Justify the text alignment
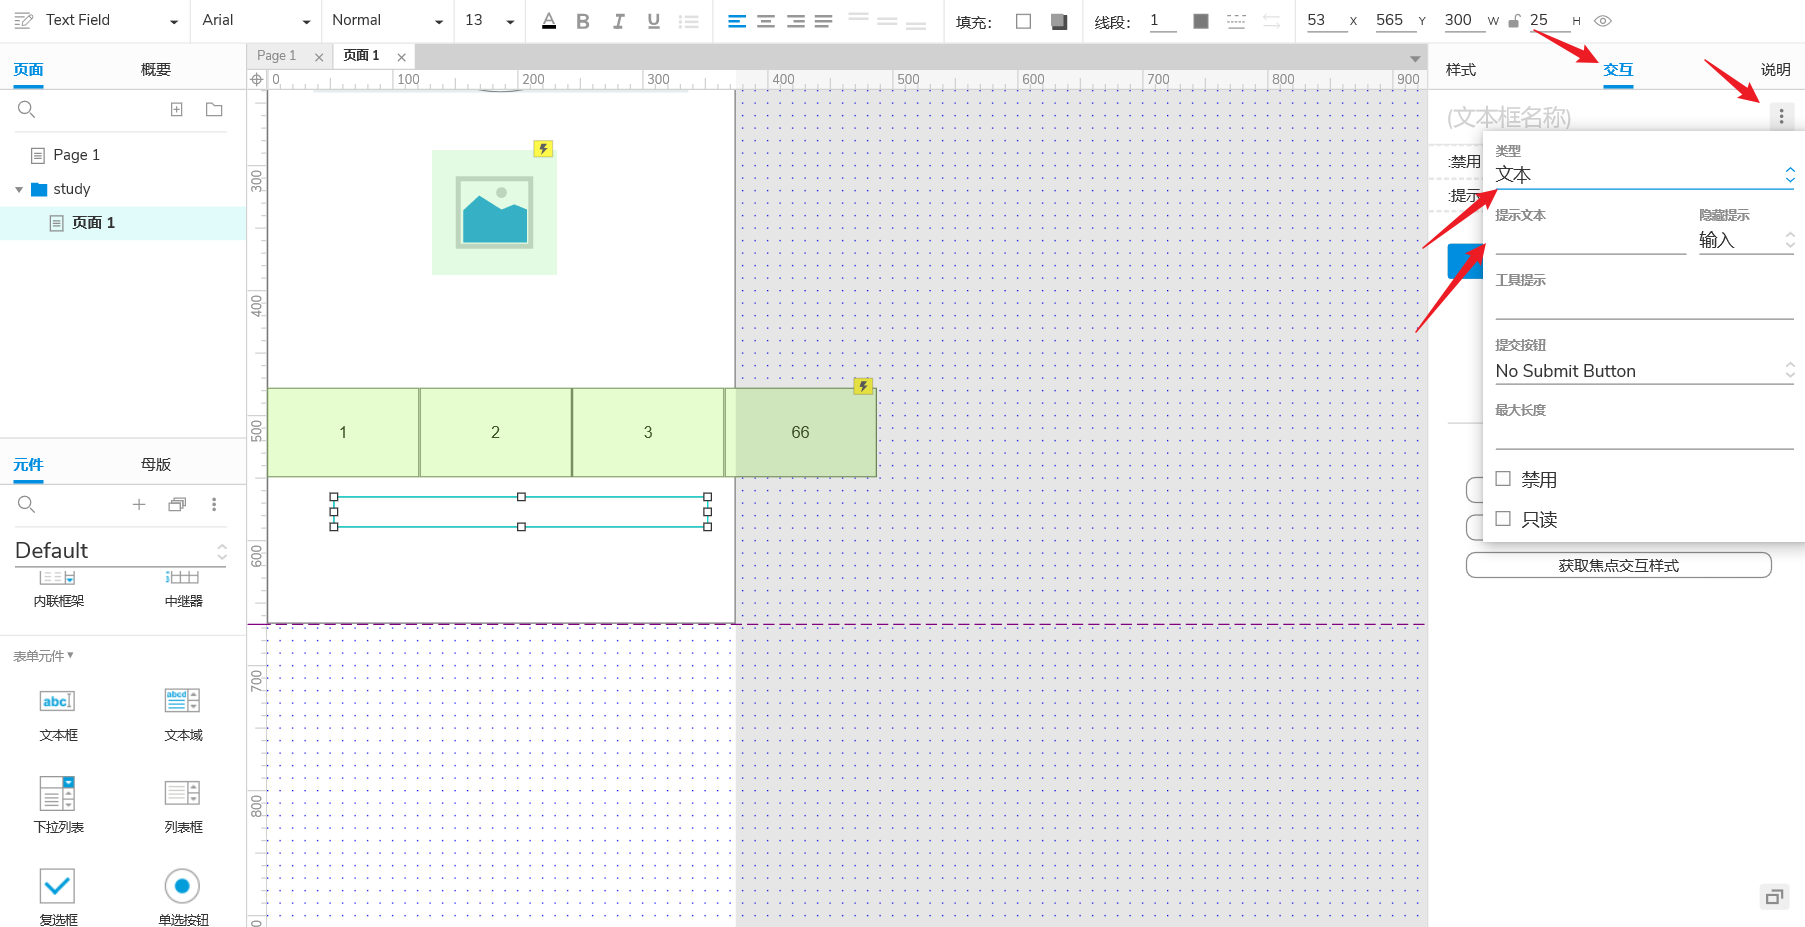The image size is (1805, 927). 823,21
